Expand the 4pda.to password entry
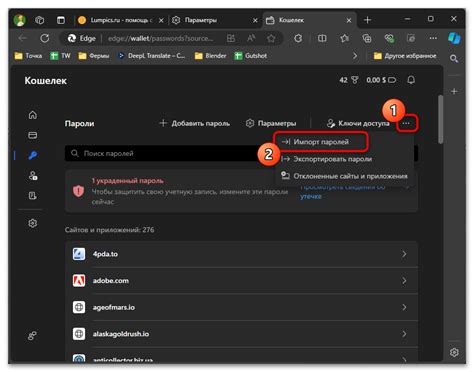 pyautogui.click(x=242, y=254)
